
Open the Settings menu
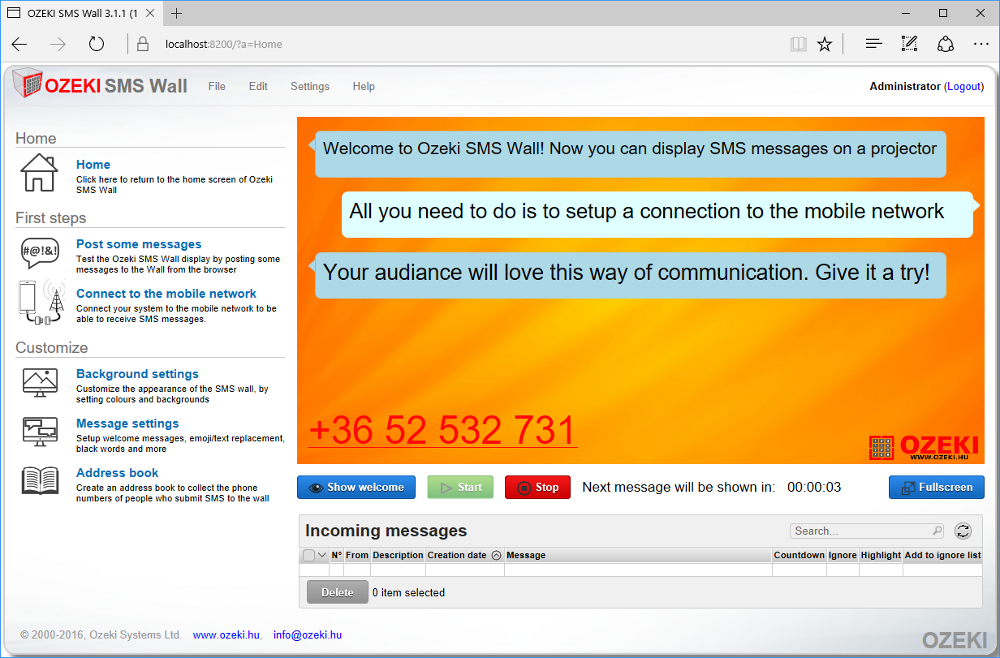310,87
